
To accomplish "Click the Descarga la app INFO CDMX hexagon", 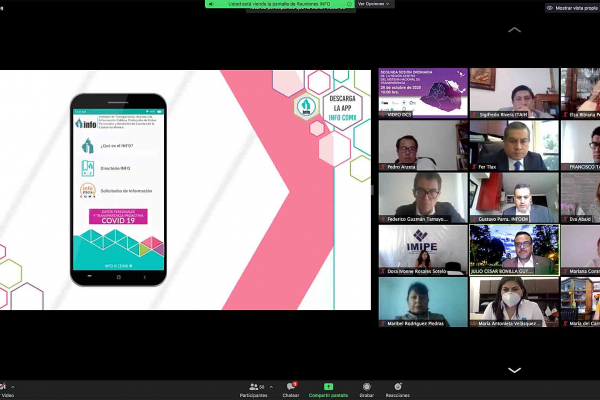I will click(x=342, y=108).
